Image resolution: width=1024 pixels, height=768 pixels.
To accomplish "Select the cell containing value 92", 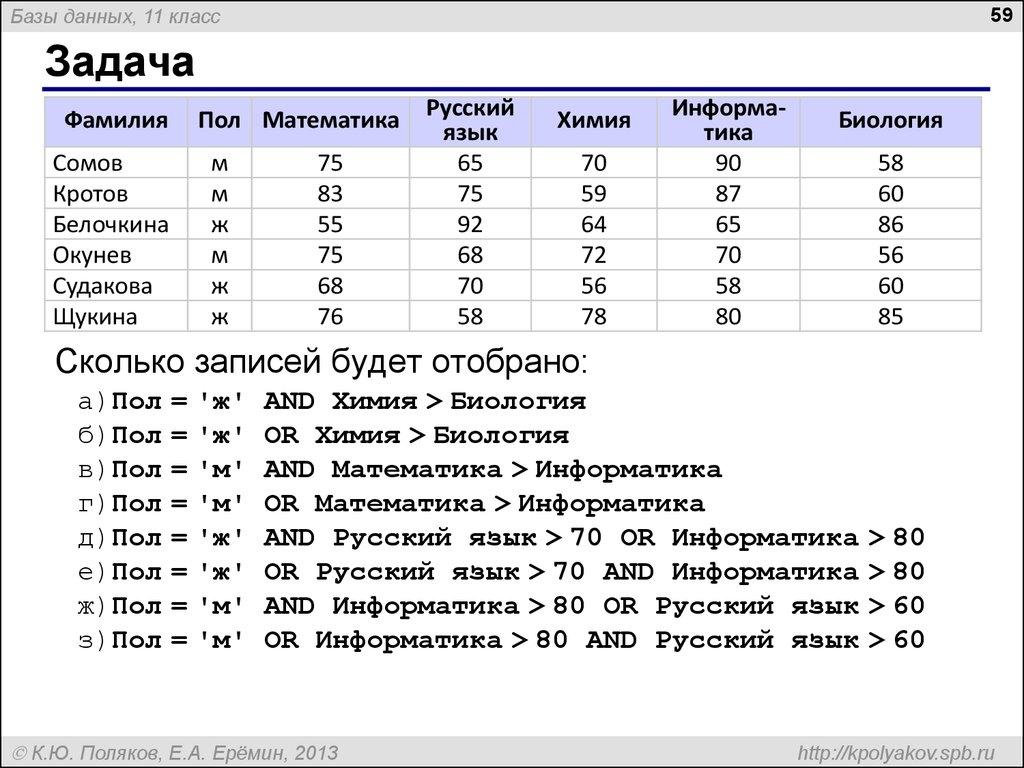I will pos(468,224).
